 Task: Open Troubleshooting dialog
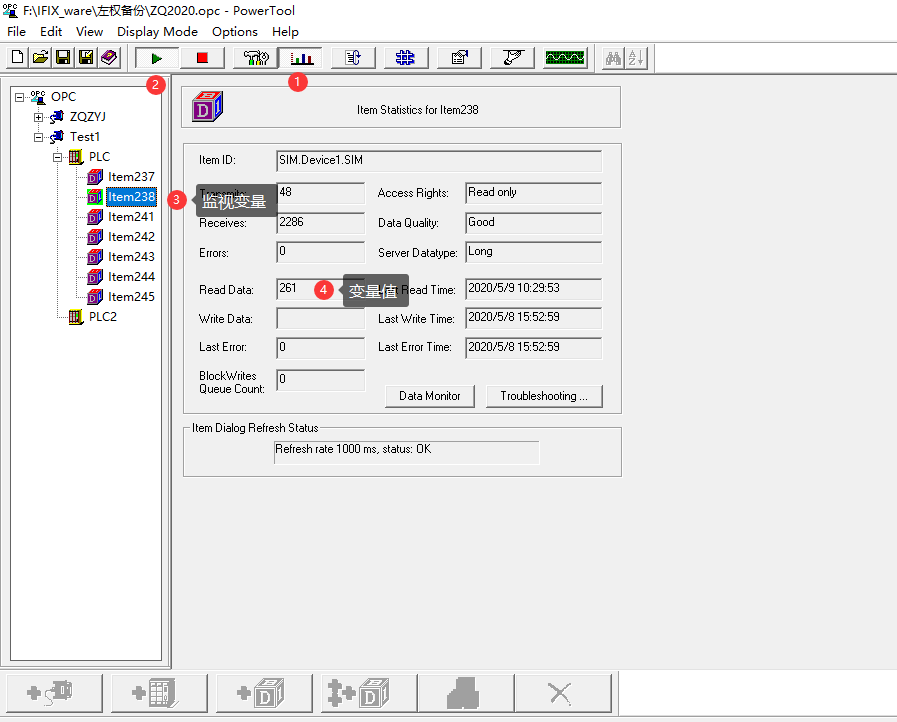[x=543, y=396]
